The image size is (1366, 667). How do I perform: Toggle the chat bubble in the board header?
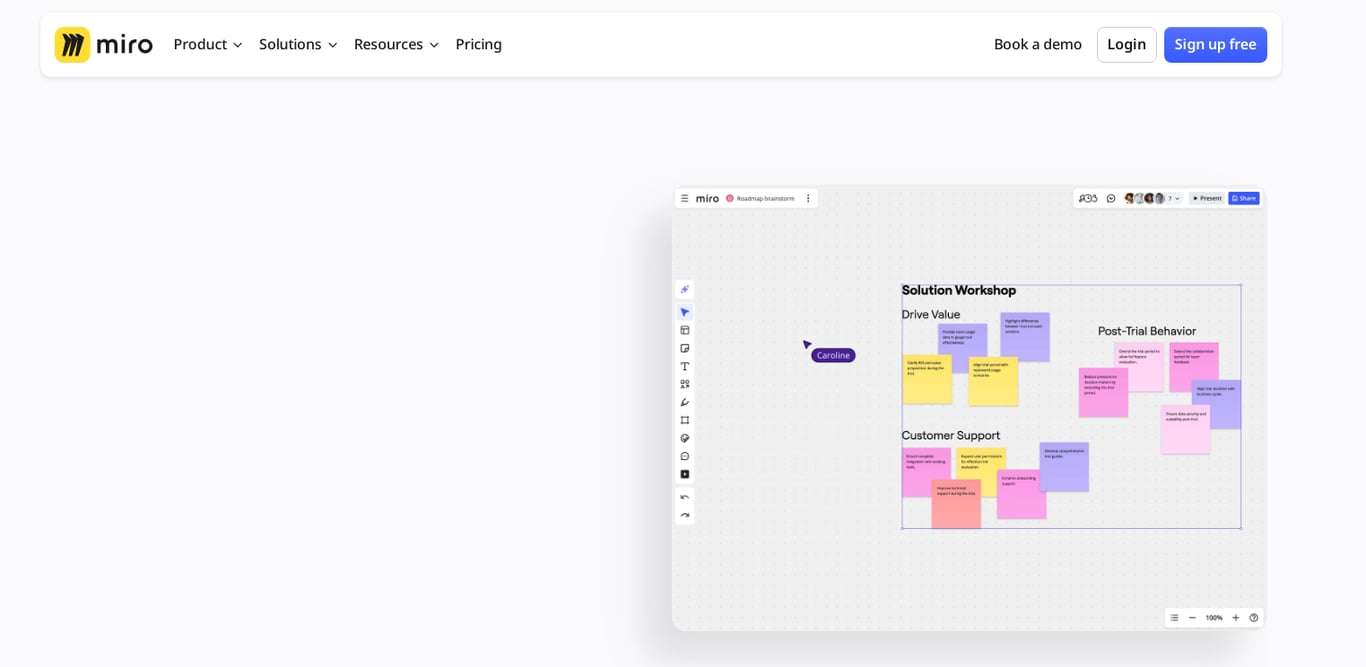(1110, 197)
